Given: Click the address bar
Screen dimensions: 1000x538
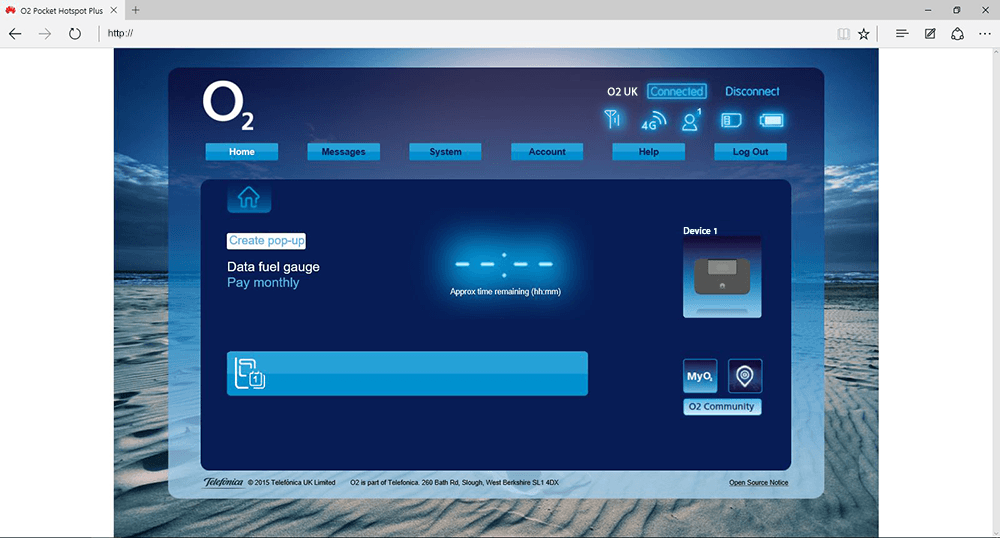Looking at the screenshot, I should pos(466,34).
